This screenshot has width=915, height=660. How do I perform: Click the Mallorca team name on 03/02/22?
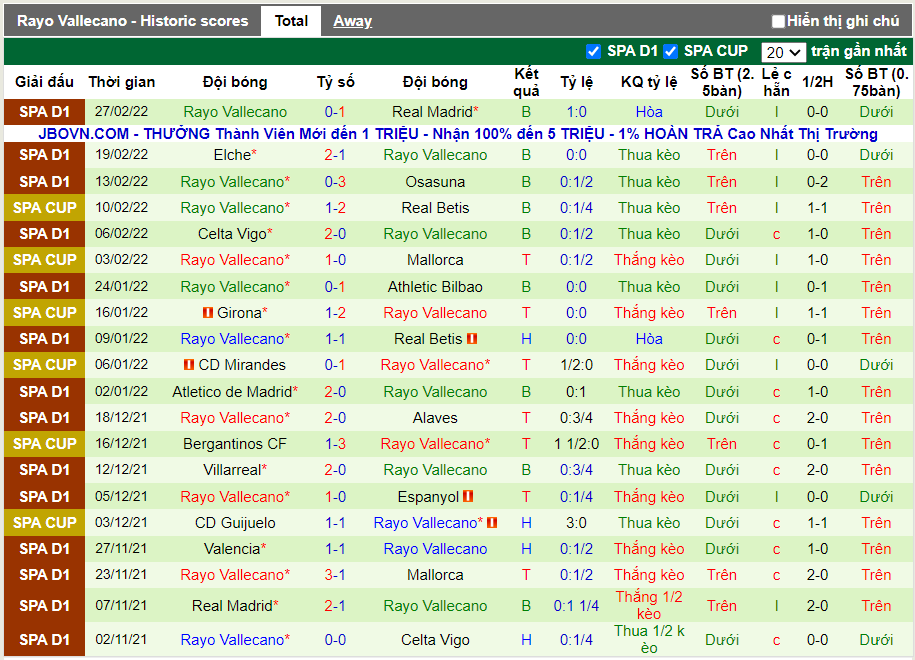(435, 260)
